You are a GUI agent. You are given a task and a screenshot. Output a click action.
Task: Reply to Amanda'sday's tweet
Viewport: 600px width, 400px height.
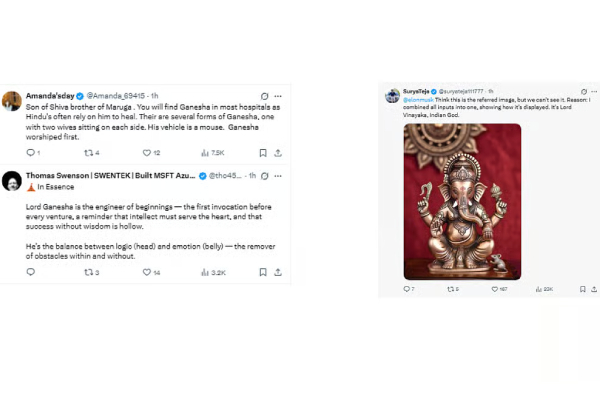coord(31,153)
